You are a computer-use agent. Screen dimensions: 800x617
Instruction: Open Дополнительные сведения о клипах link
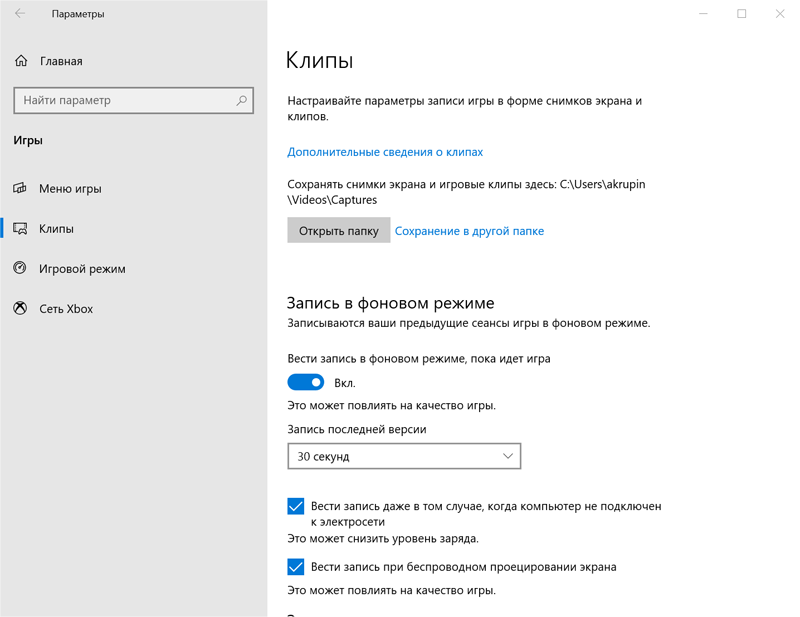click(385, 152)
